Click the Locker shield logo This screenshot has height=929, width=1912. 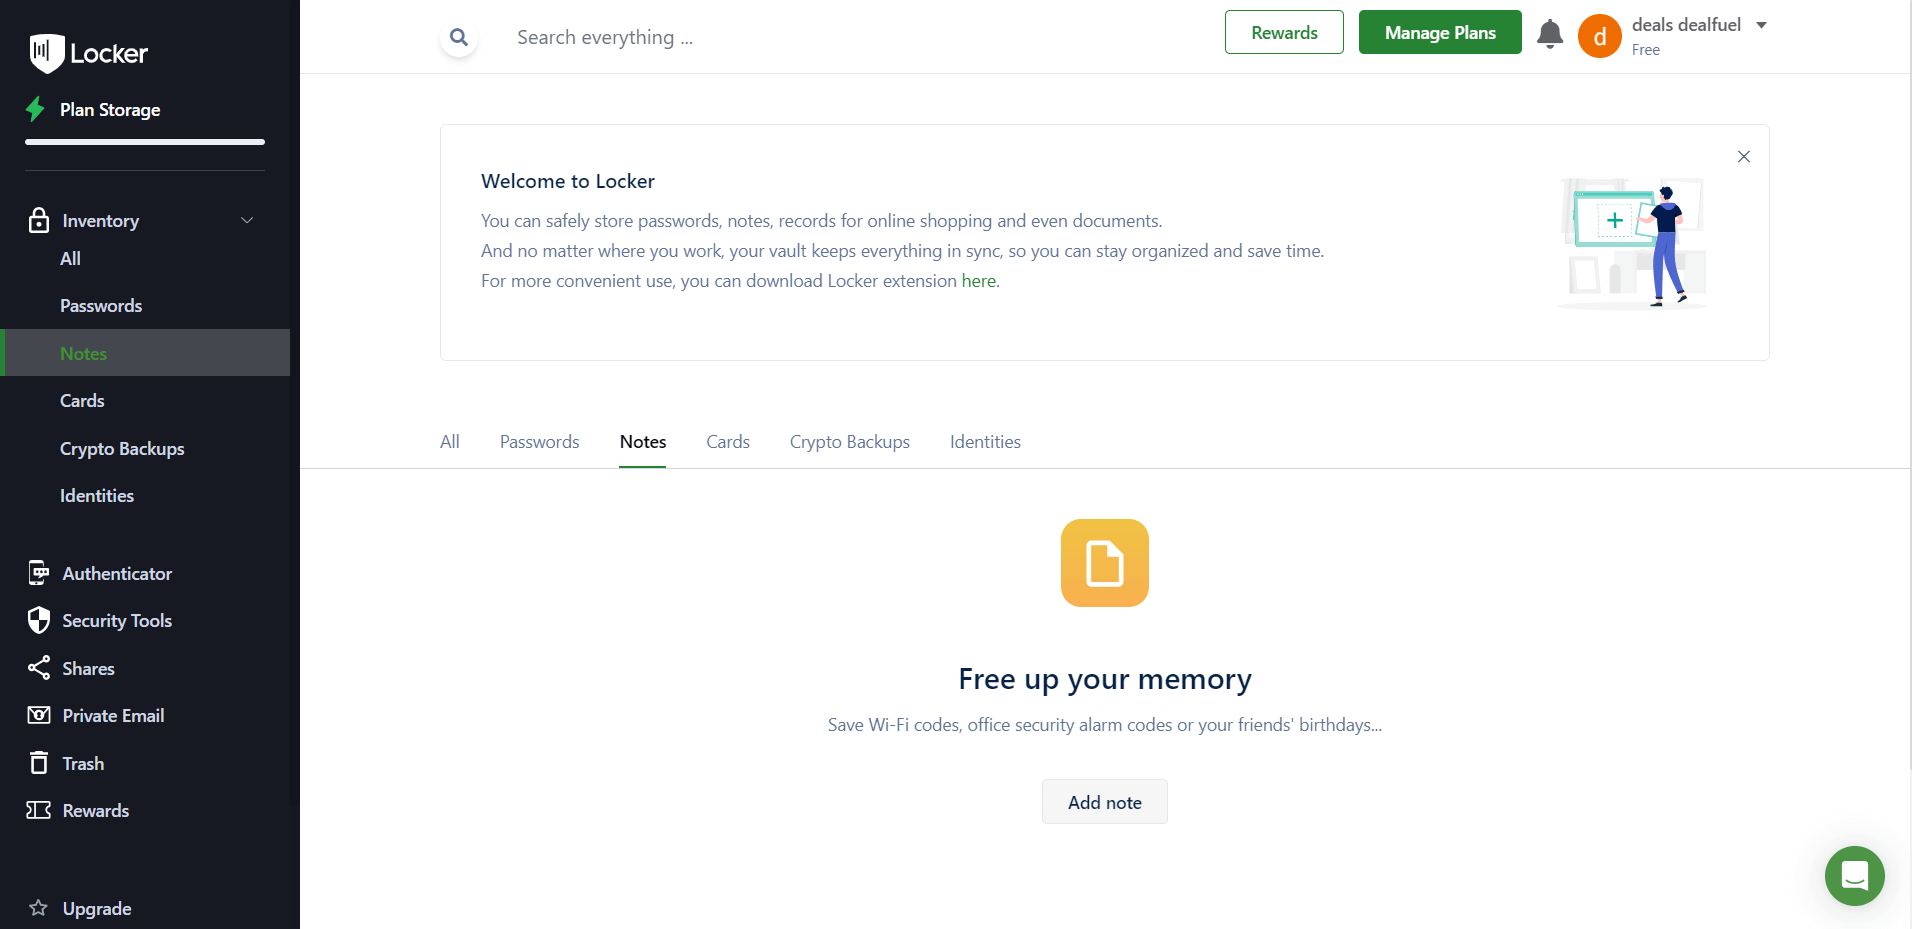[x=46, y=53]
